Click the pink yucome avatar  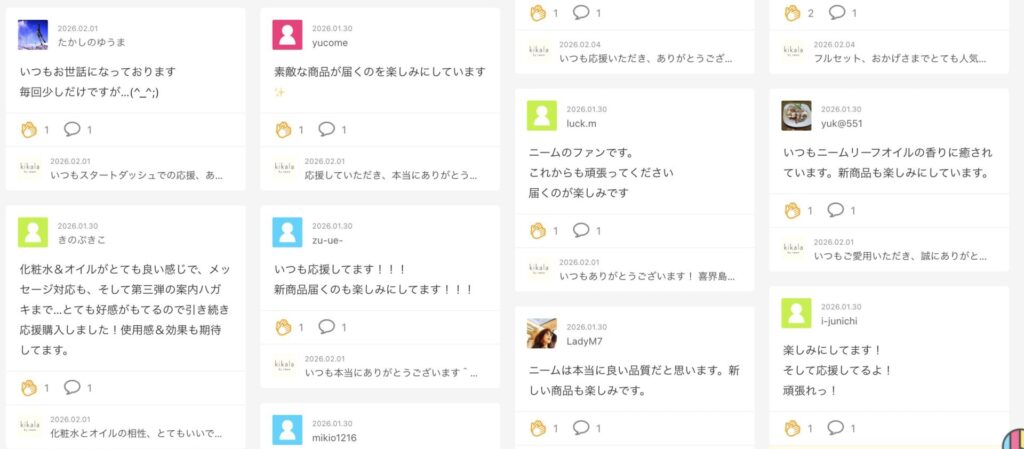pos(287,35)
